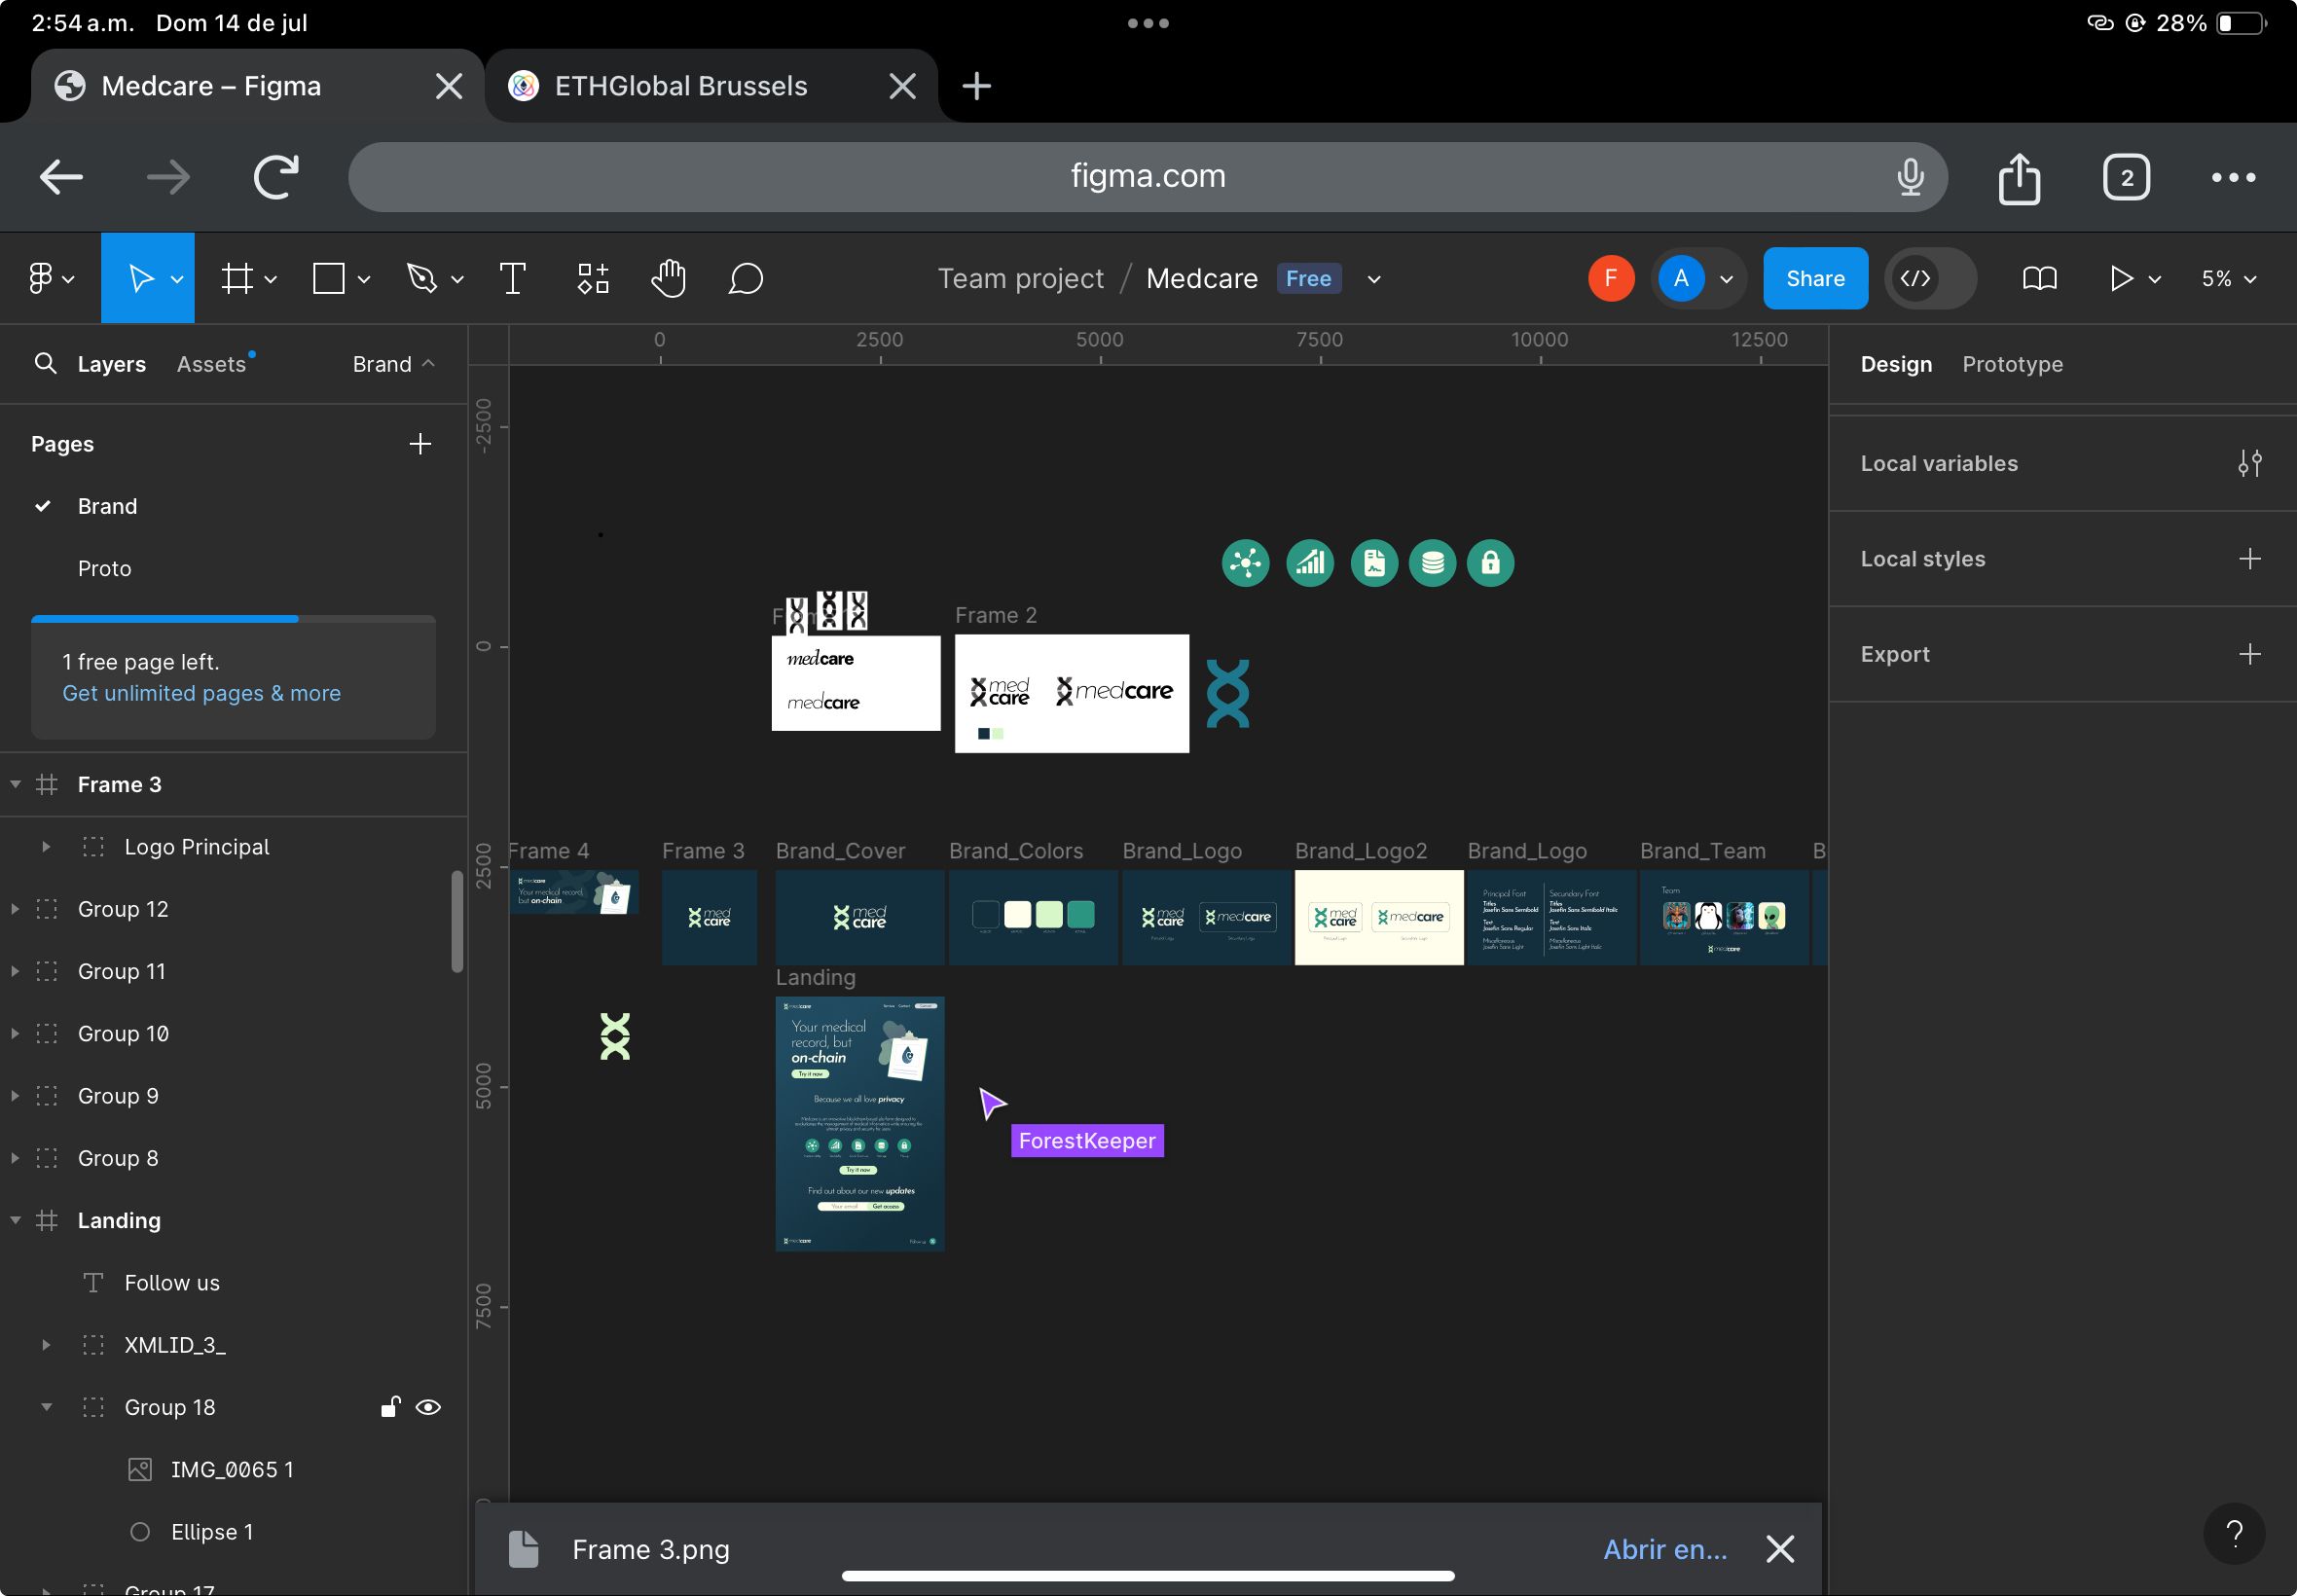Screen dimensions: 2297x1596
Task: Switch to the Assets panel tab
Action: pos(207,363)
